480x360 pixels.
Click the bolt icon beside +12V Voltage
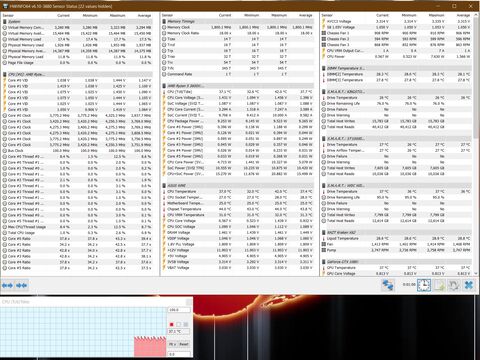coord(164,250)
